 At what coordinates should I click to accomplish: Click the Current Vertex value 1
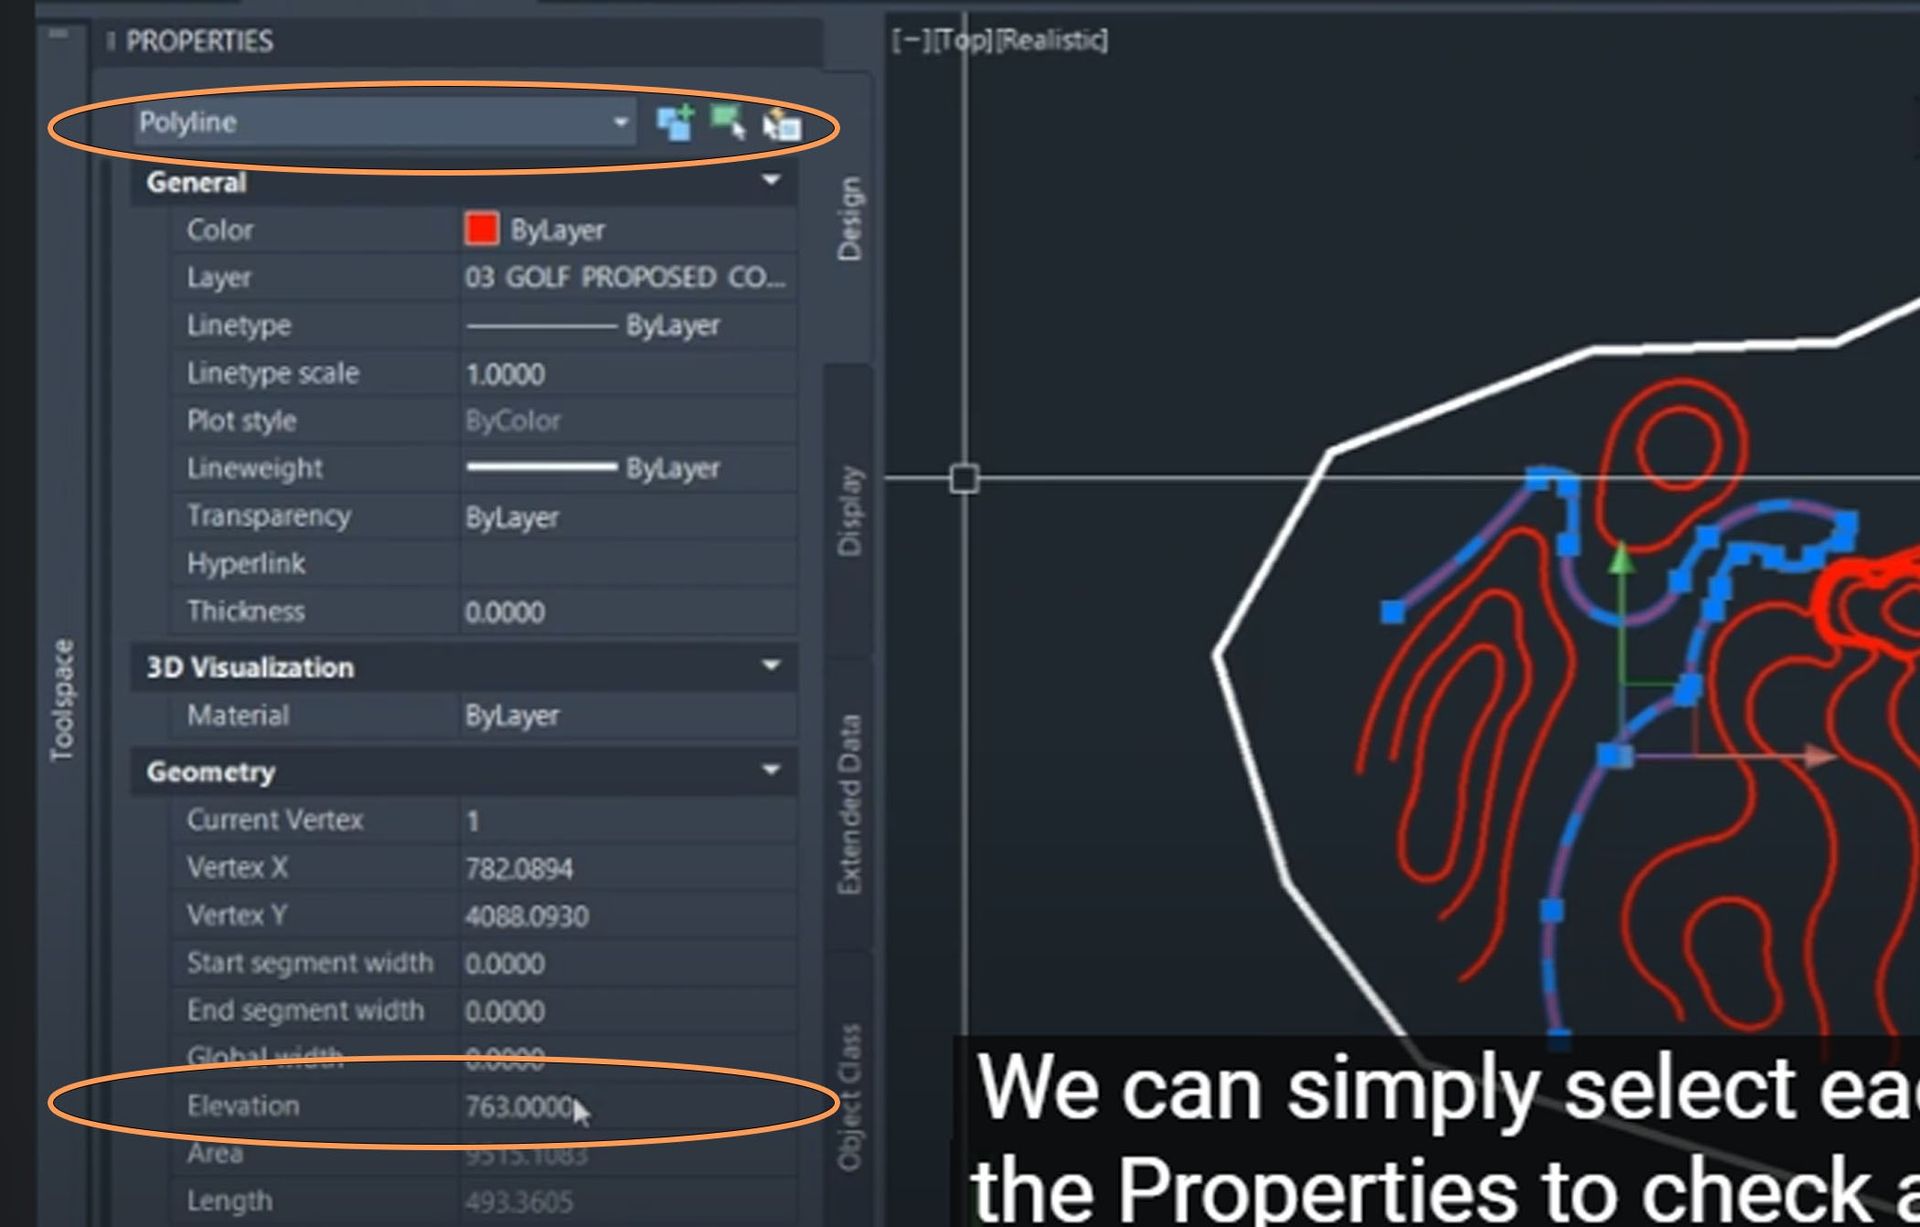(x=627, y=820)
